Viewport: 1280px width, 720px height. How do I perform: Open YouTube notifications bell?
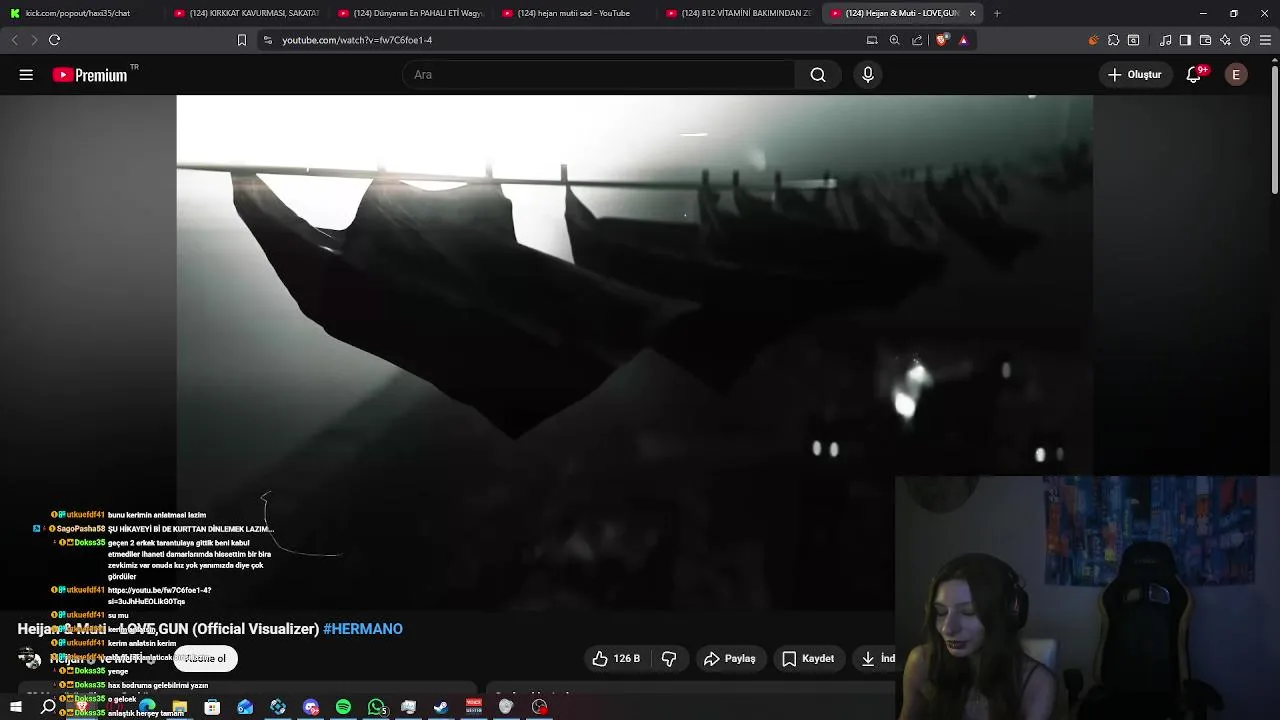(x=1194, y=75)
